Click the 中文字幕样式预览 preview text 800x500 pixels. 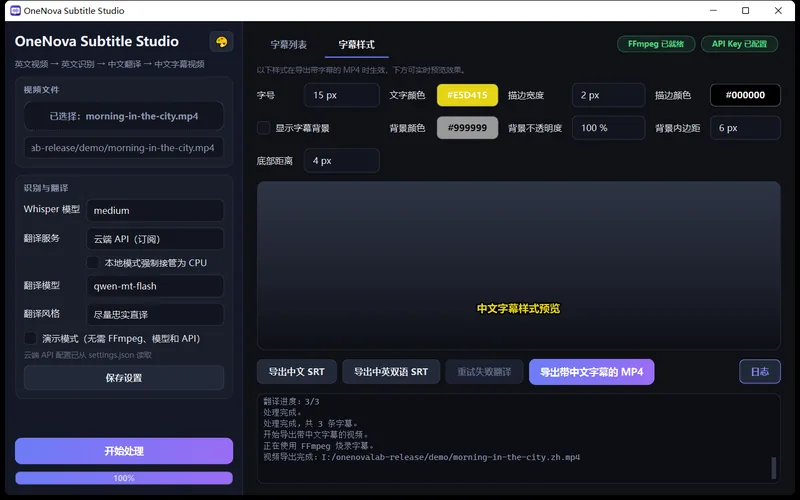[x=518, y=309]
